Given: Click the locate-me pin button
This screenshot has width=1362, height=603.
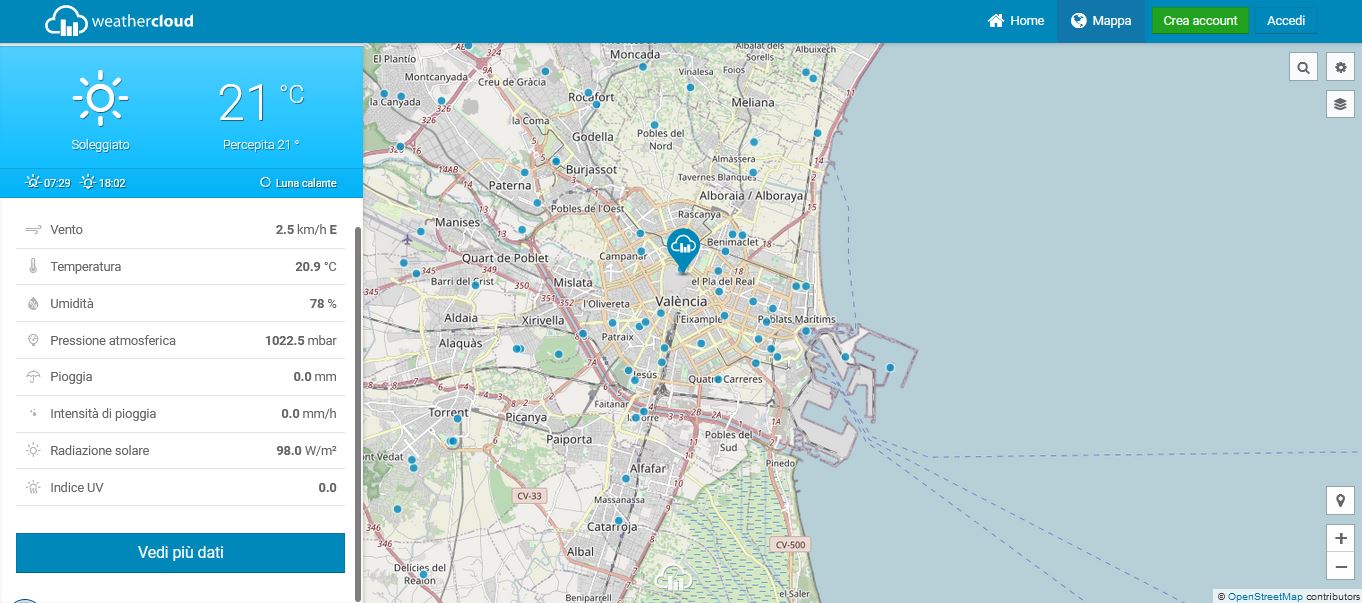Looking at the screenshot, I should 1340,500.
